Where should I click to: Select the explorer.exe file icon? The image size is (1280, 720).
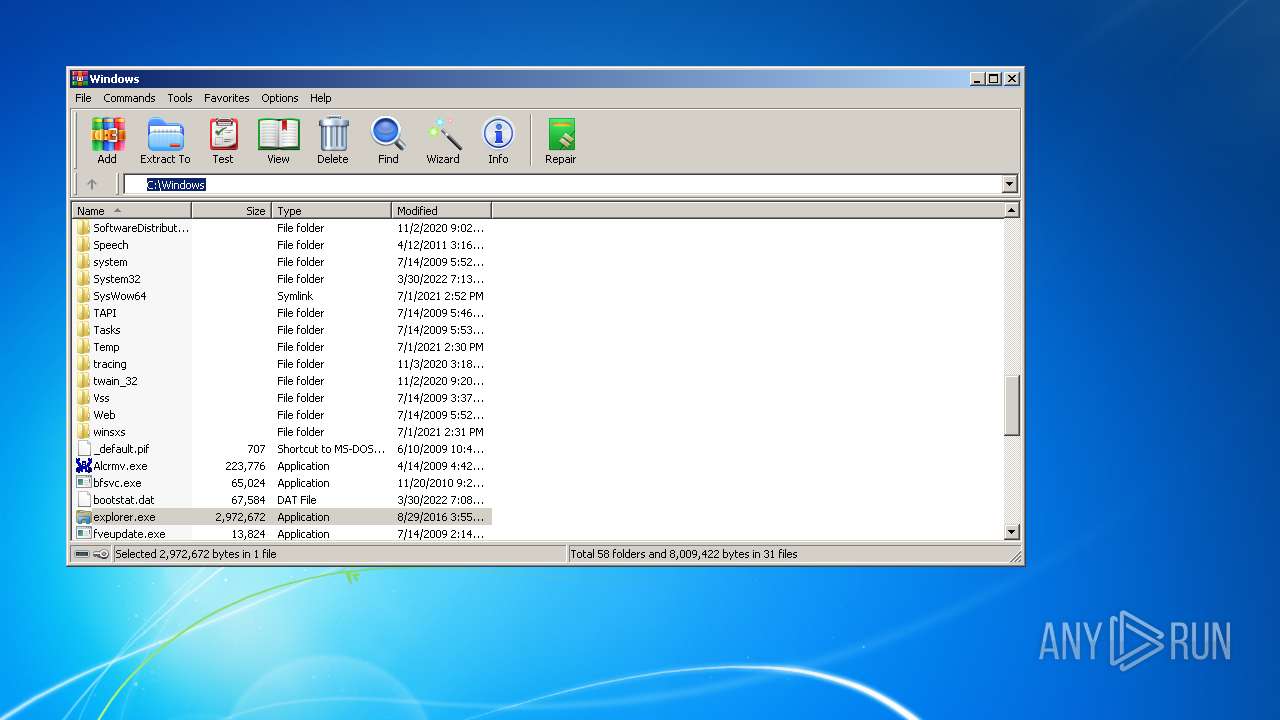pos(84,517)
